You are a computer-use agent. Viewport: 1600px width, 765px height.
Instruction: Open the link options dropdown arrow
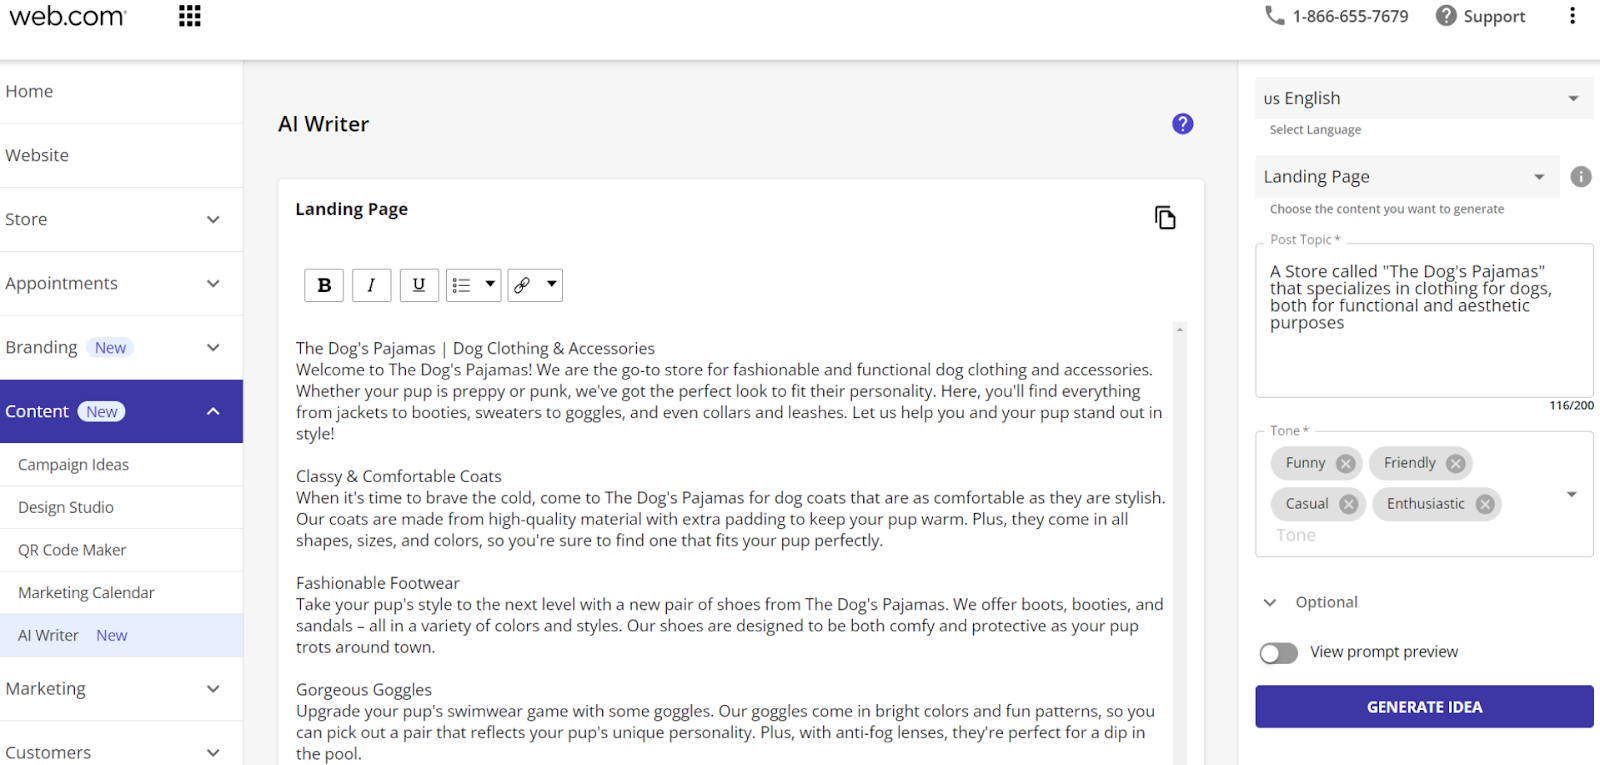(x=551, y=284)
